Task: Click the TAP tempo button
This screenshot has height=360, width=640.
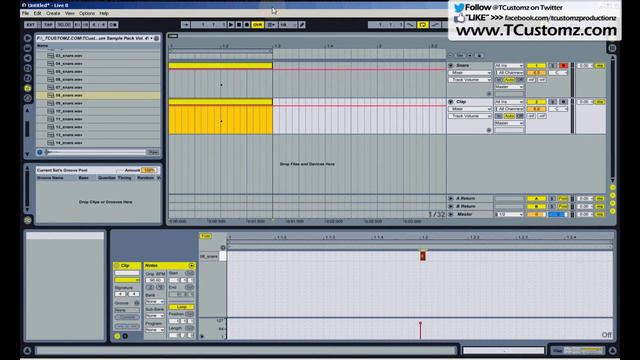Action: tap(48, 25)
